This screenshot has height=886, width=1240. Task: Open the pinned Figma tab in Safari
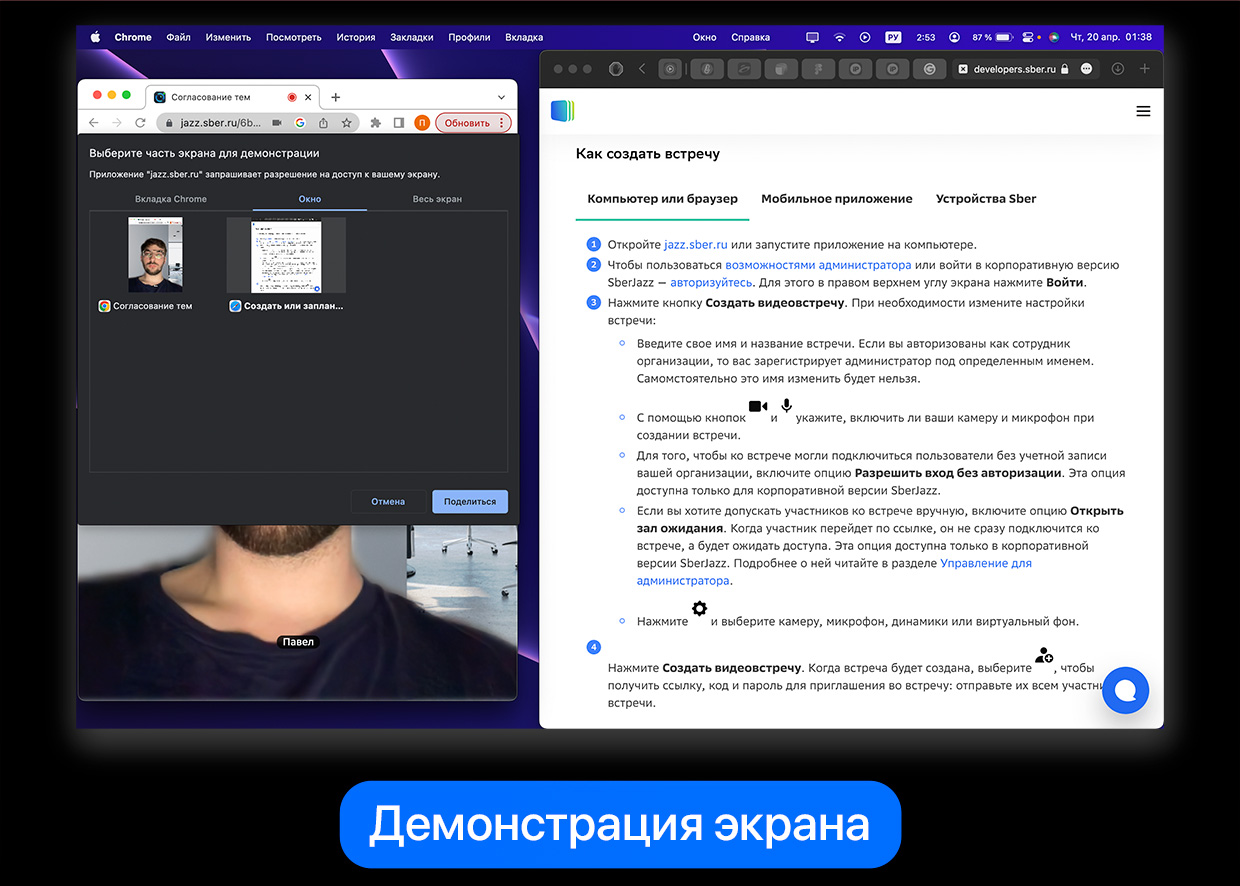coord(819,69)
